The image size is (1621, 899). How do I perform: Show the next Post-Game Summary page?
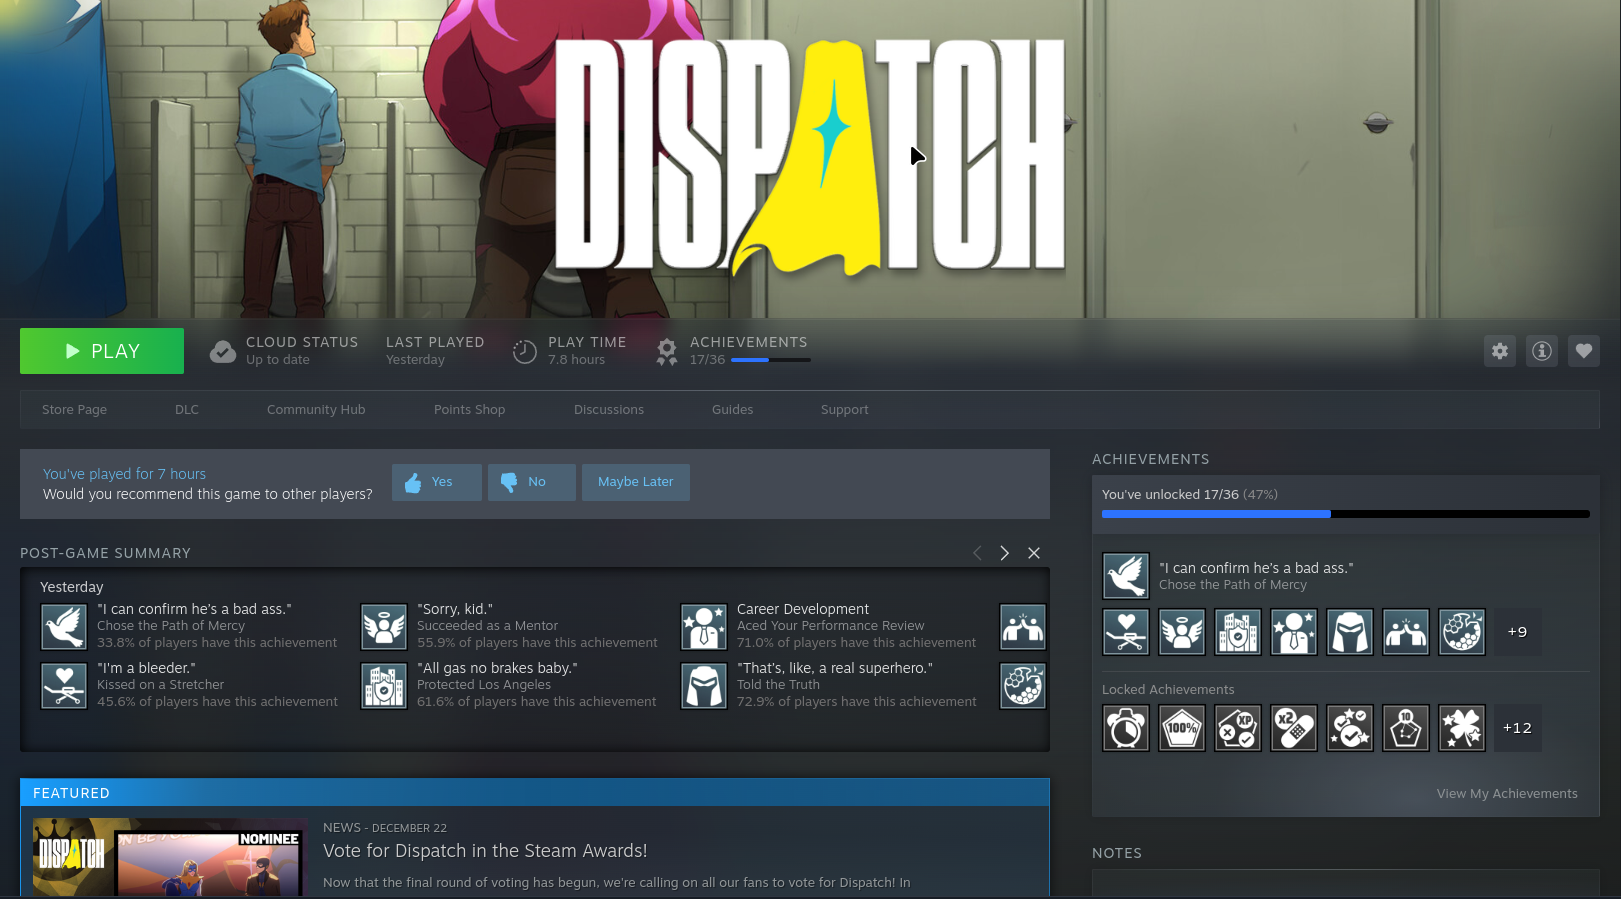pos(1005,553)
